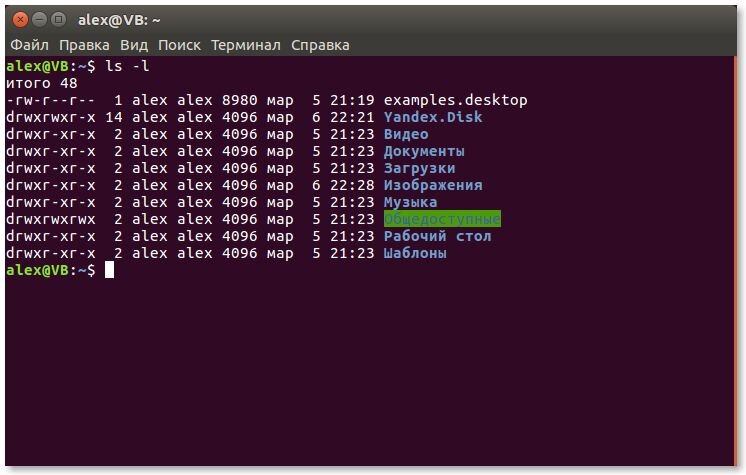Click the 8980 file size value

click(240, 100)
